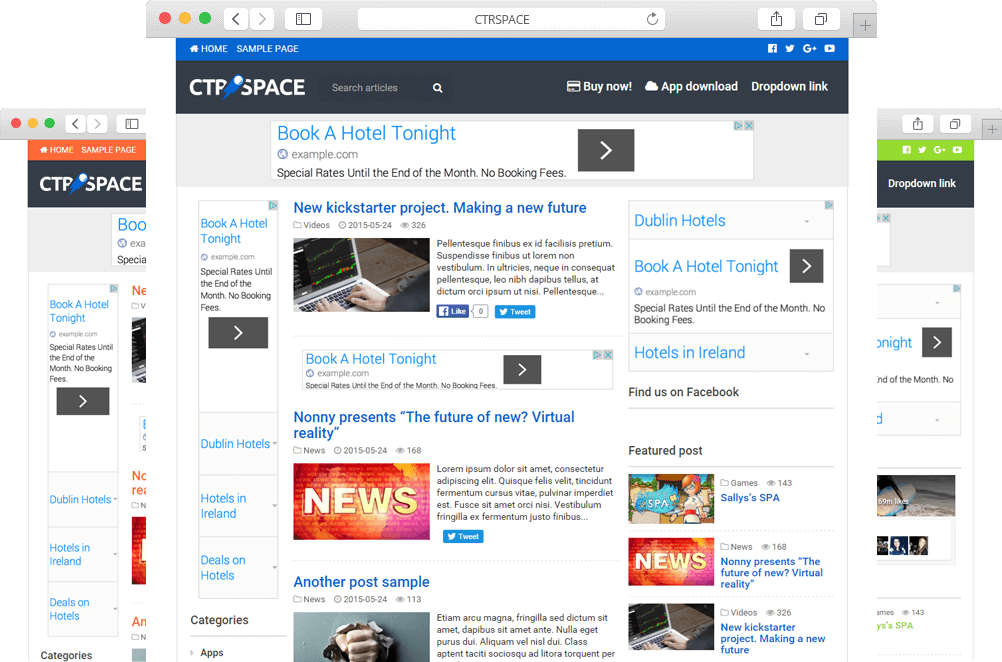Click the forward arrow in the center browser toolbar

point(262,19)
